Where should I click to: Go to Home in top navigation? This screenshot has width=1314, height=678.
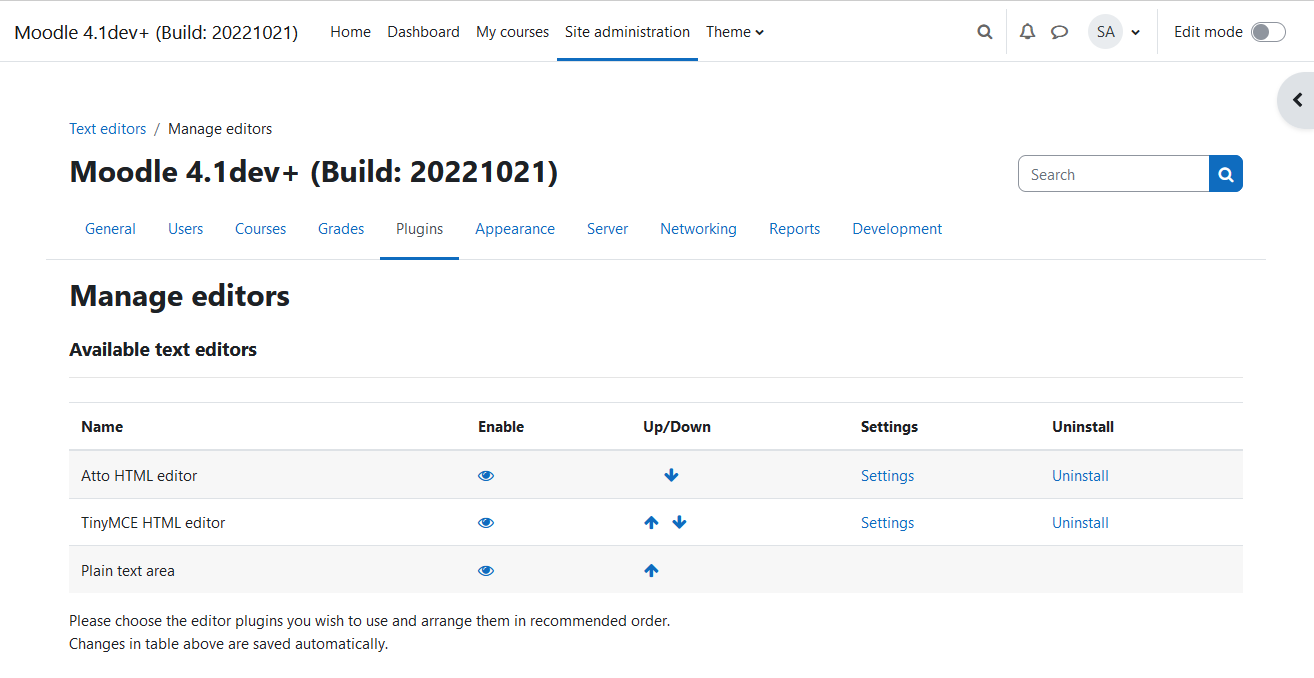[x=350, y=32]
